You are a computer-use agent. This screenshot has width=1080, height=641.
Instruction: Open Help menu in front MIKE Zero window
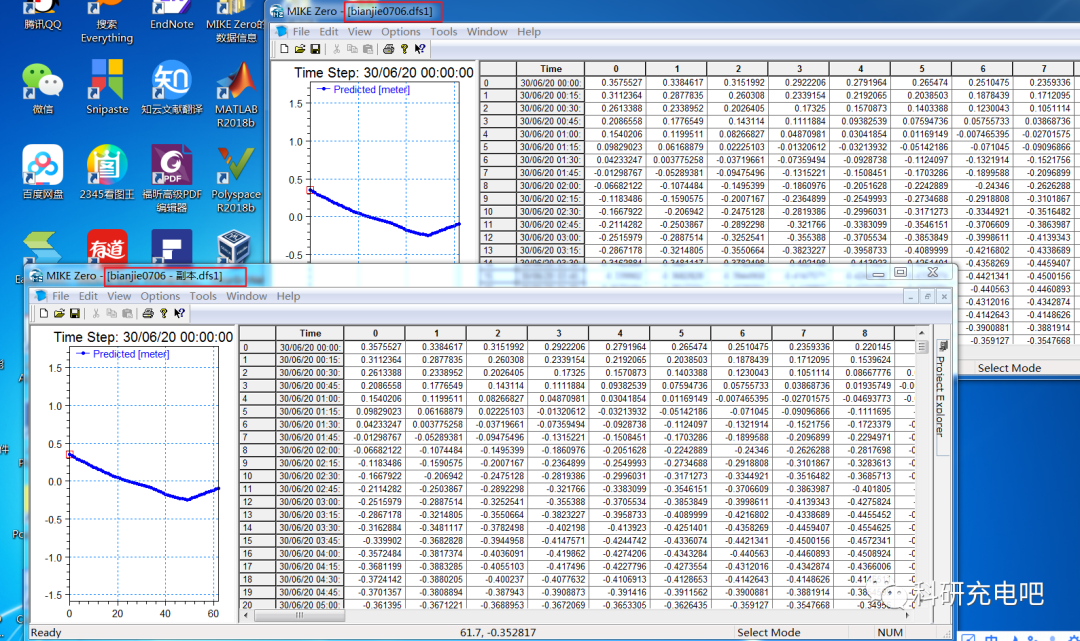[289, 296]
